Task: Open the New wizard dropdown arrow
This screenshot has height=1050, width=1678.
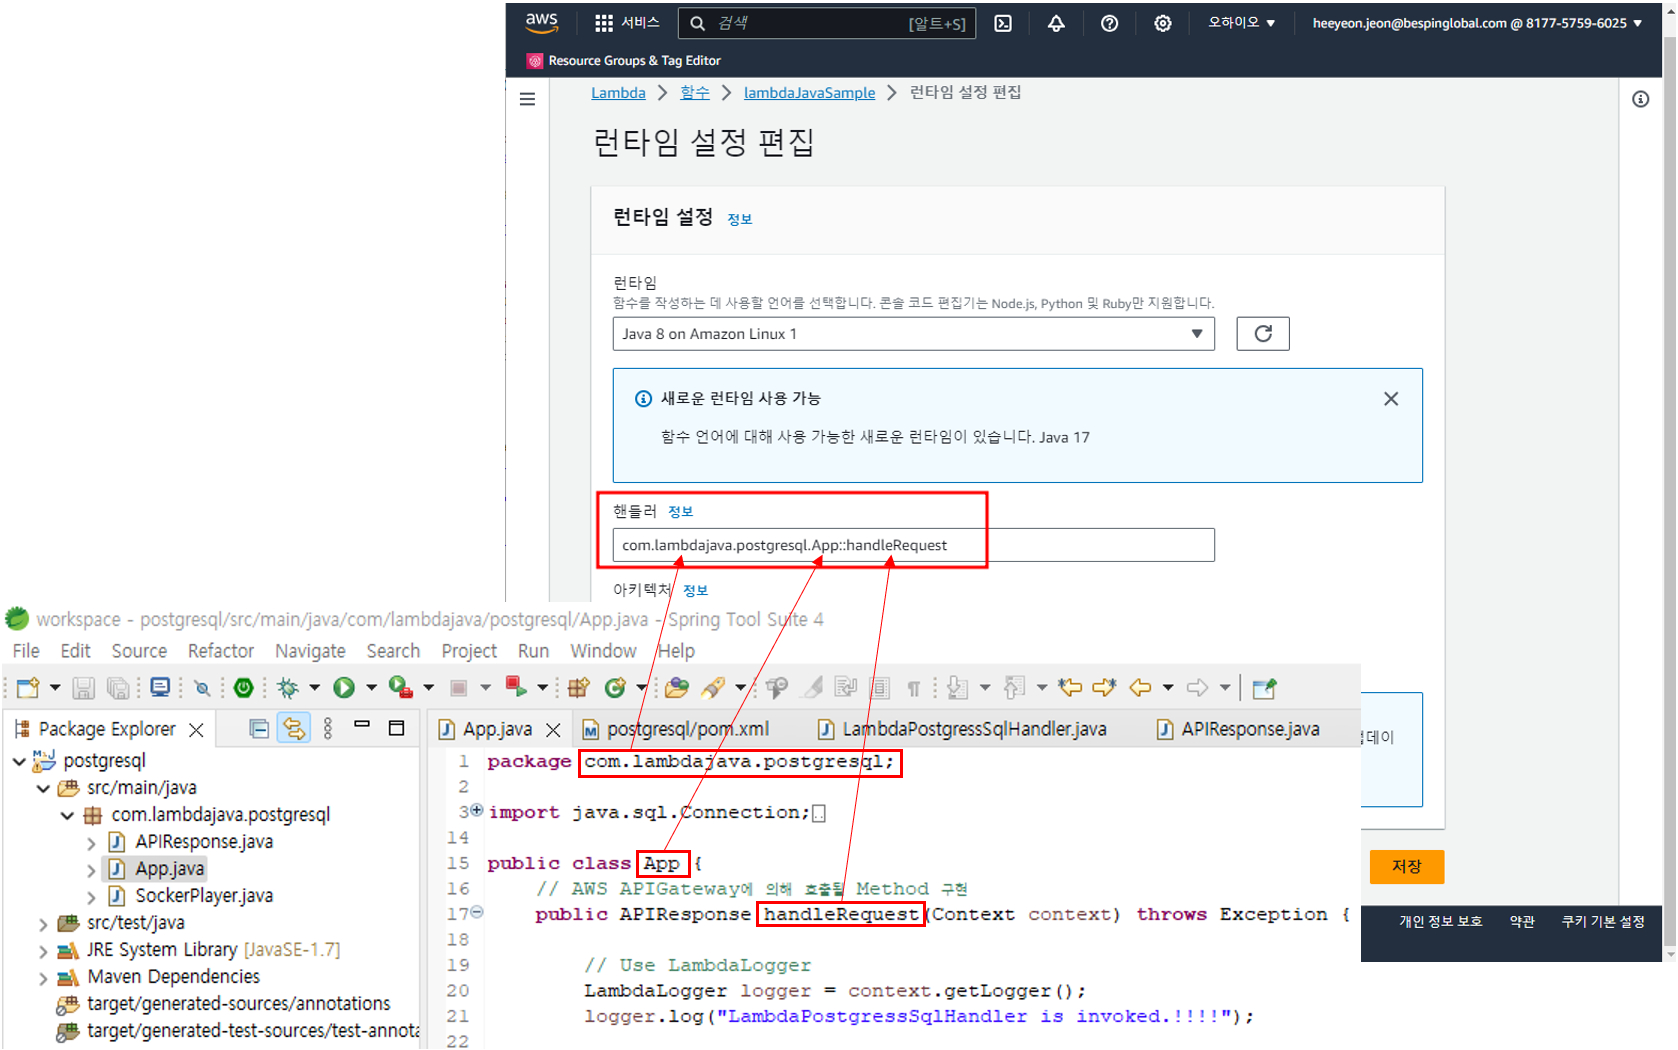Action: (55, 688)
